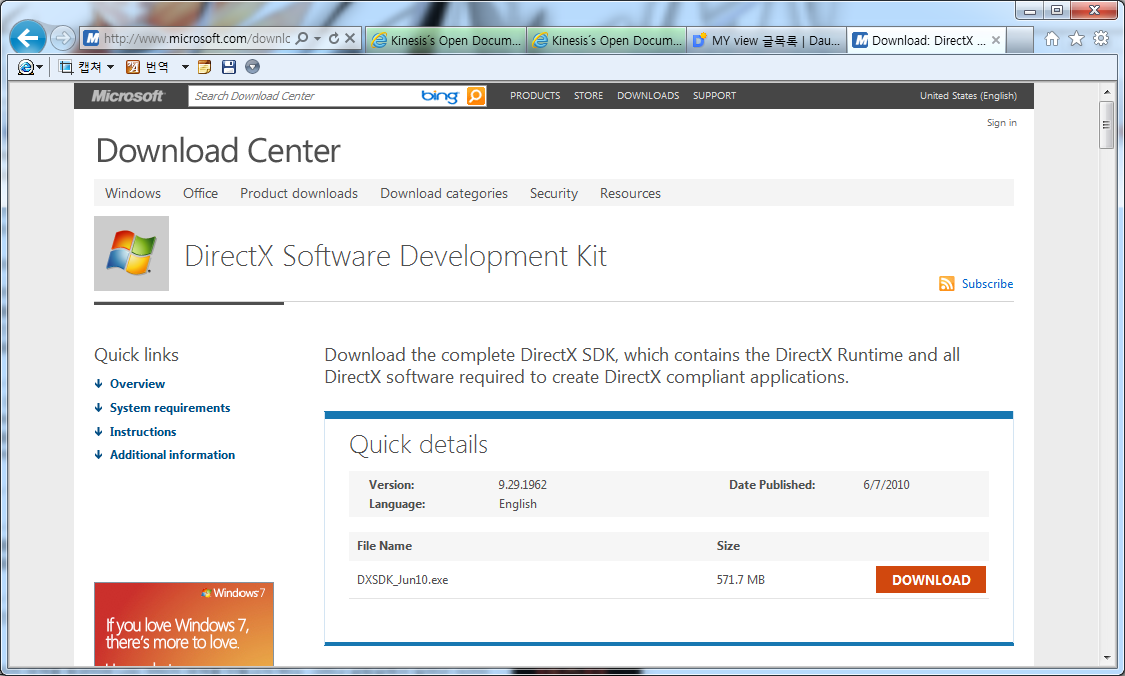Open the address bar autocomplete dropdown arrow
Screen dimensions: 1125x676
(x=317, y=39)
